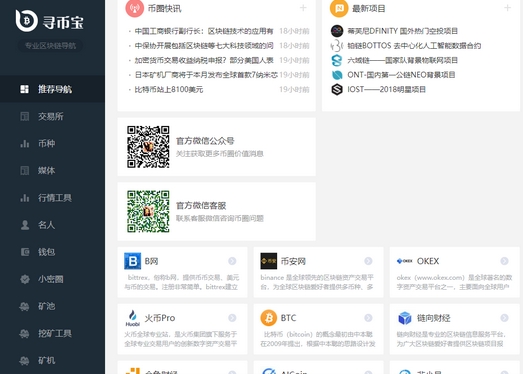Open OKEX card arrow button
523x374 pixels.
[504, 261]
